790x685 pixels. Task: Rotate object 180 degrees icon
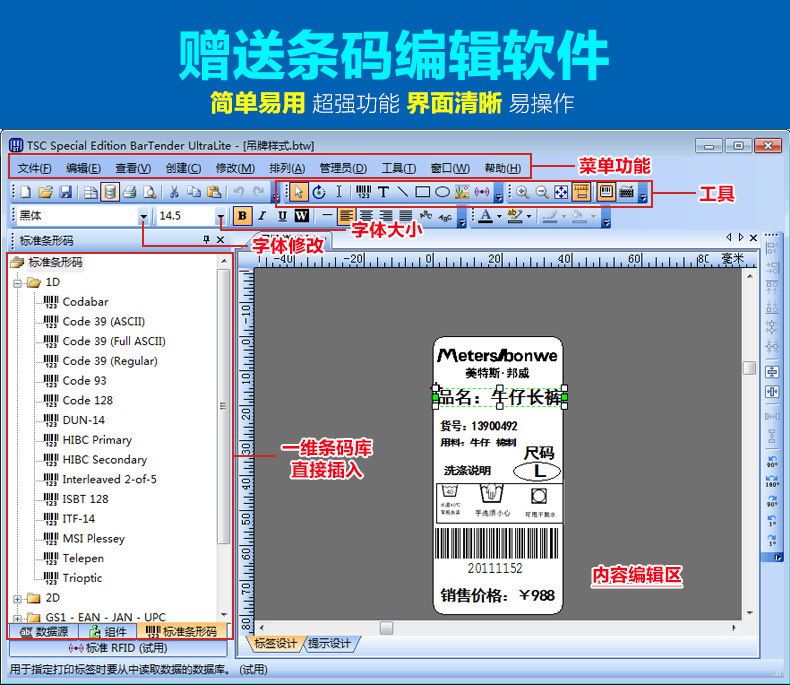[x=772, y=480]
